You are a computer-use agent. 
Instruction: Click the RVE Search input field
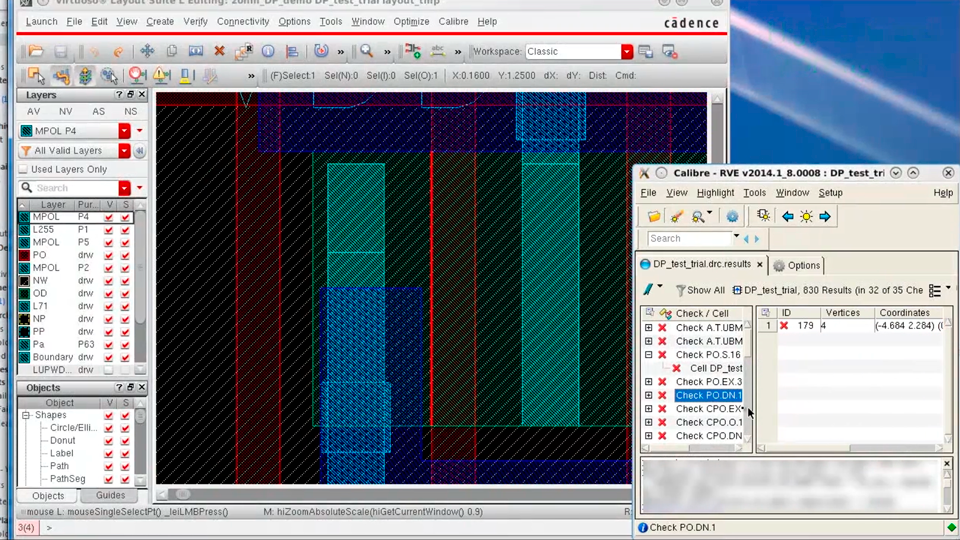(690, 239)
